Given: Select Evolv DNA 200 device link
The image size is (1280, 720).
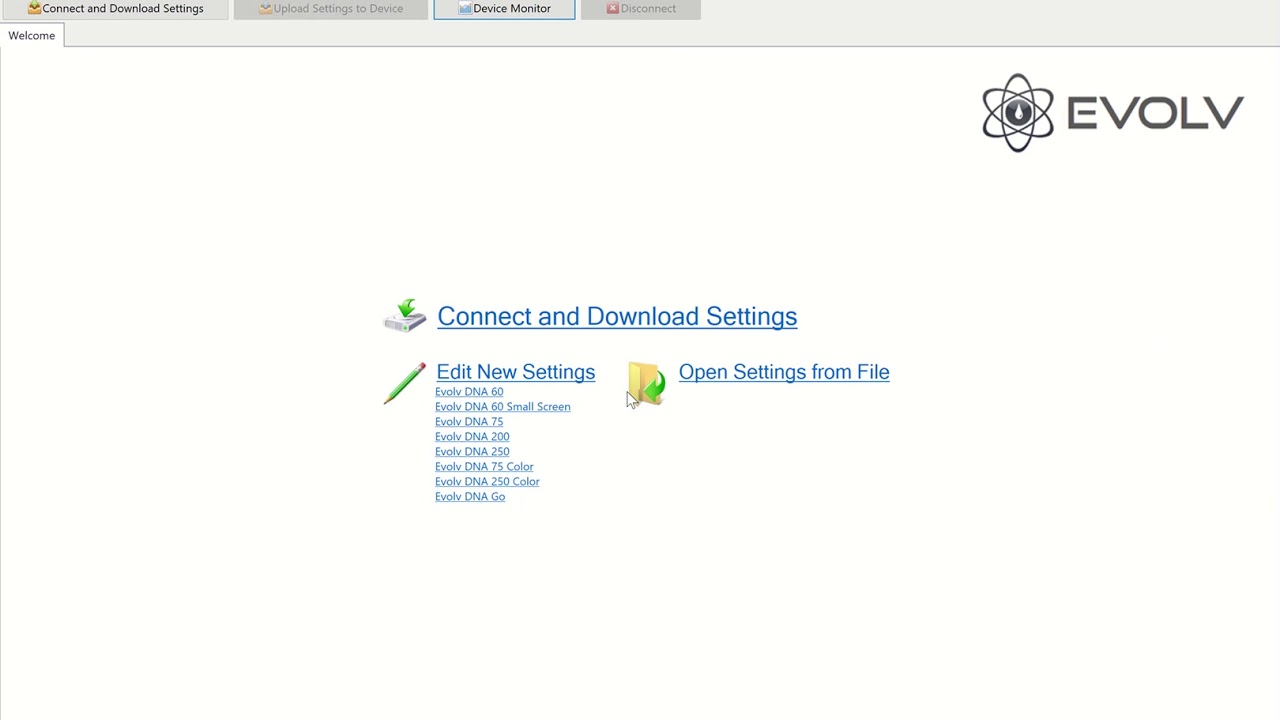Looking at the screenshot, I should (472, 437).
